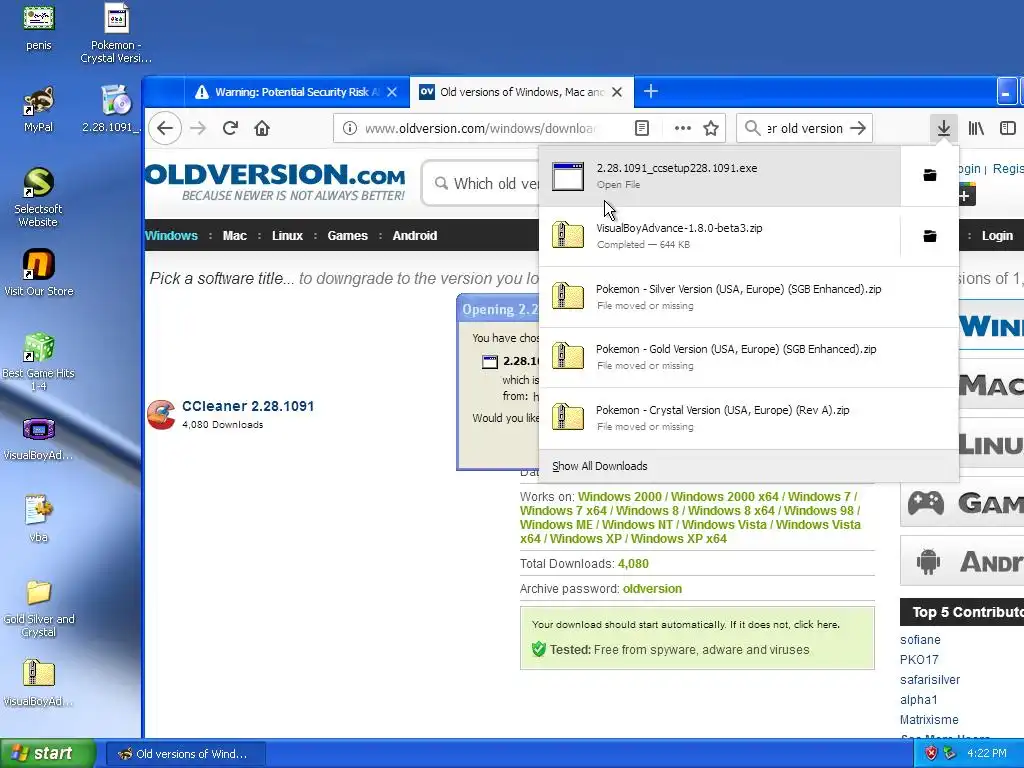Image resolution: width=1024 pixels, height=768 pixels.
Task: Open a new browser tab
Action: click(650, 91)
